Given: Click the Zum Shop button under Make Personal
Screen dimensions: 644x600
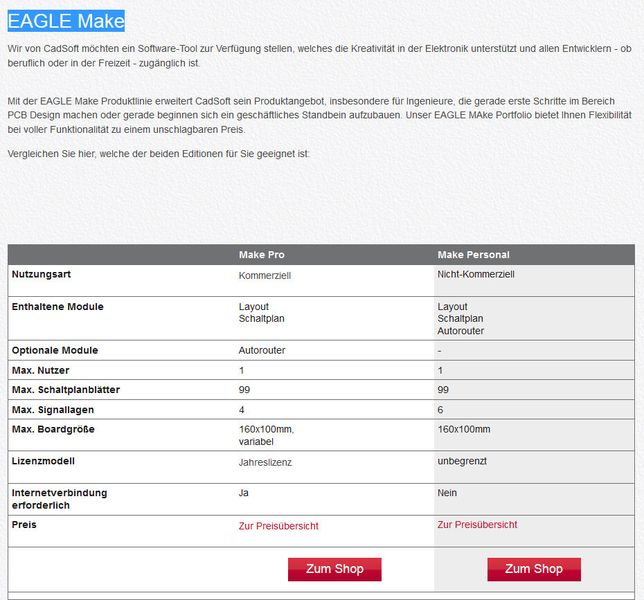Looking at the screenshot, I should [x=534, y=569].
